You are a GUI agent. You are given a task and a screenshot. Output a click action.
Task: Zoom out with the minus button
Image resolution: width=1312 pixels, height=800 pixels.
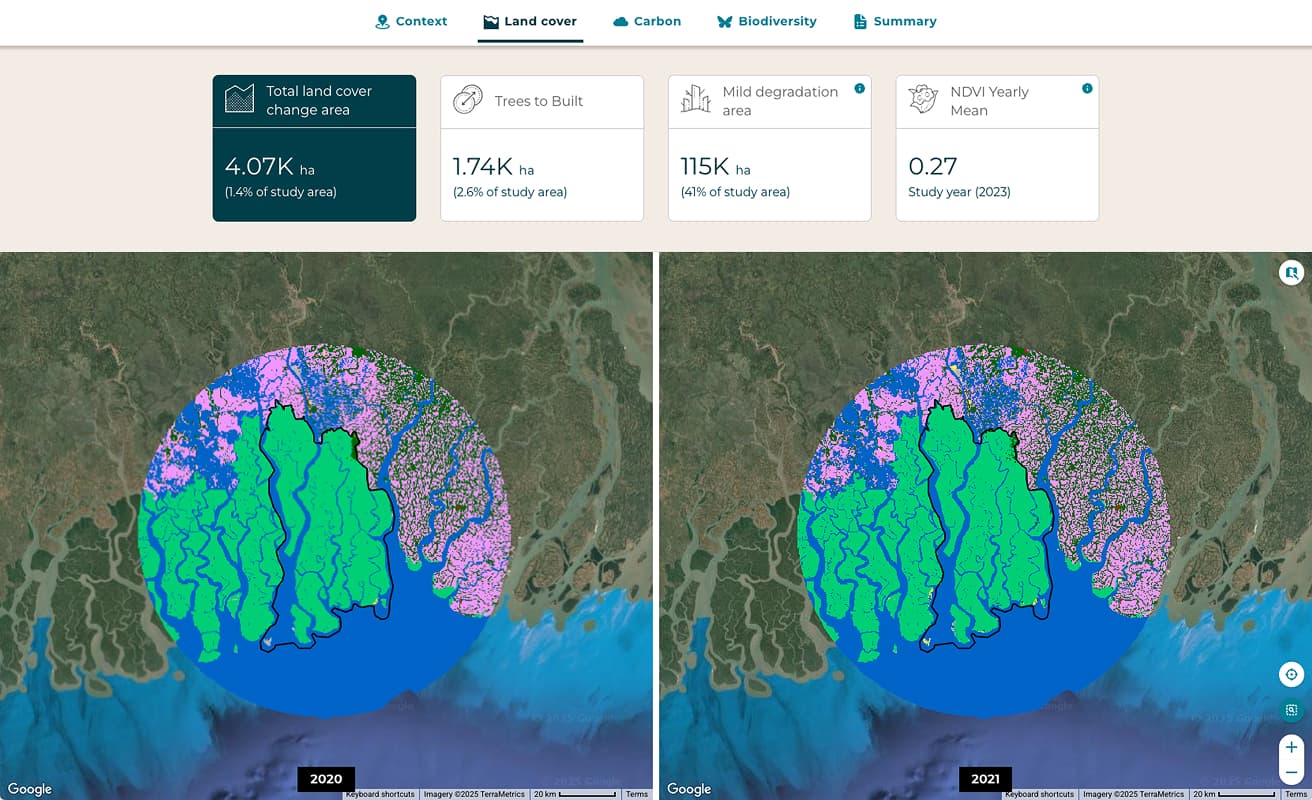click(1291, 772)
